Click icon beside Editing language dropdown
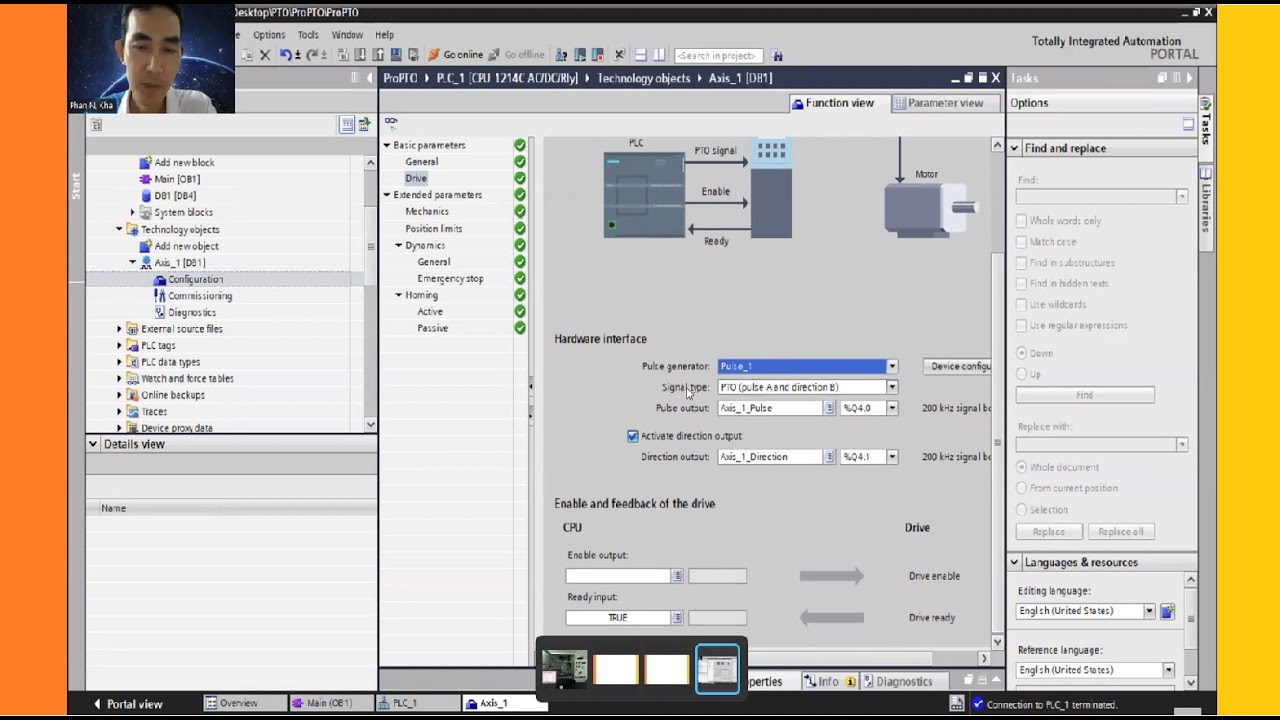1280x720 pixels. coord(1167,611)
